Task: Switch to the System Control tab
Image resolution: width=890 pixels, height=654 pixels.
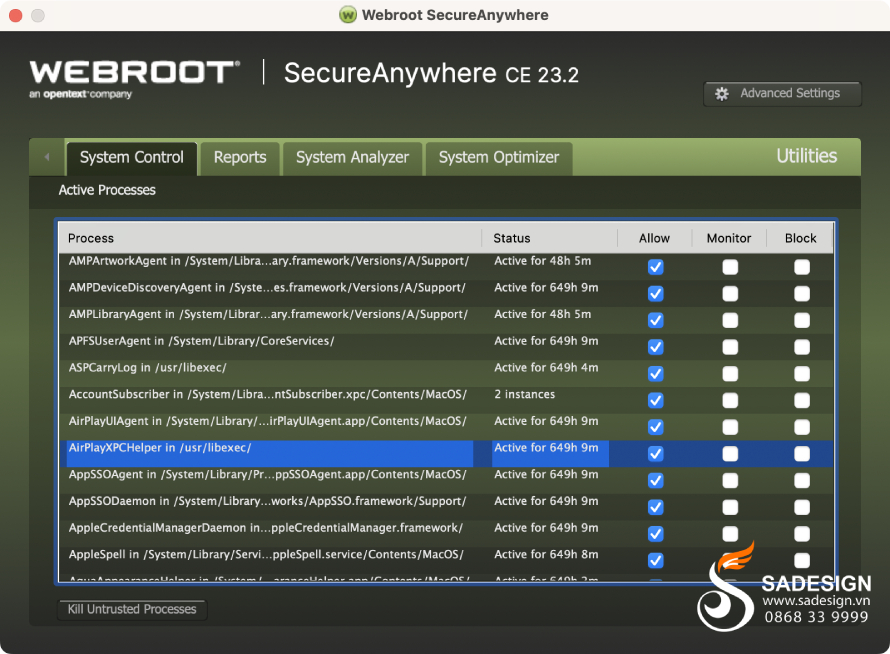Action: tap(132, 158)
